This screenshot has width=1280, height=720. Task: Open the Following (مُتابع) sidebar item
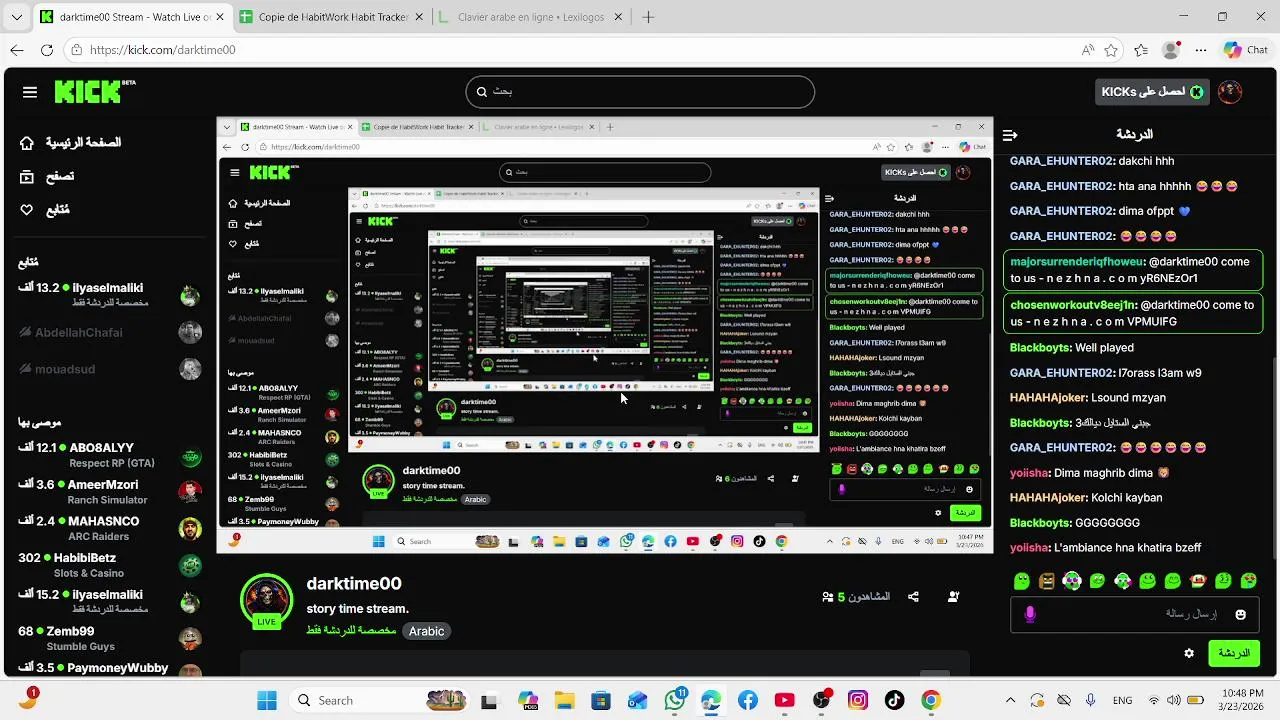click(x=45, y=210)
